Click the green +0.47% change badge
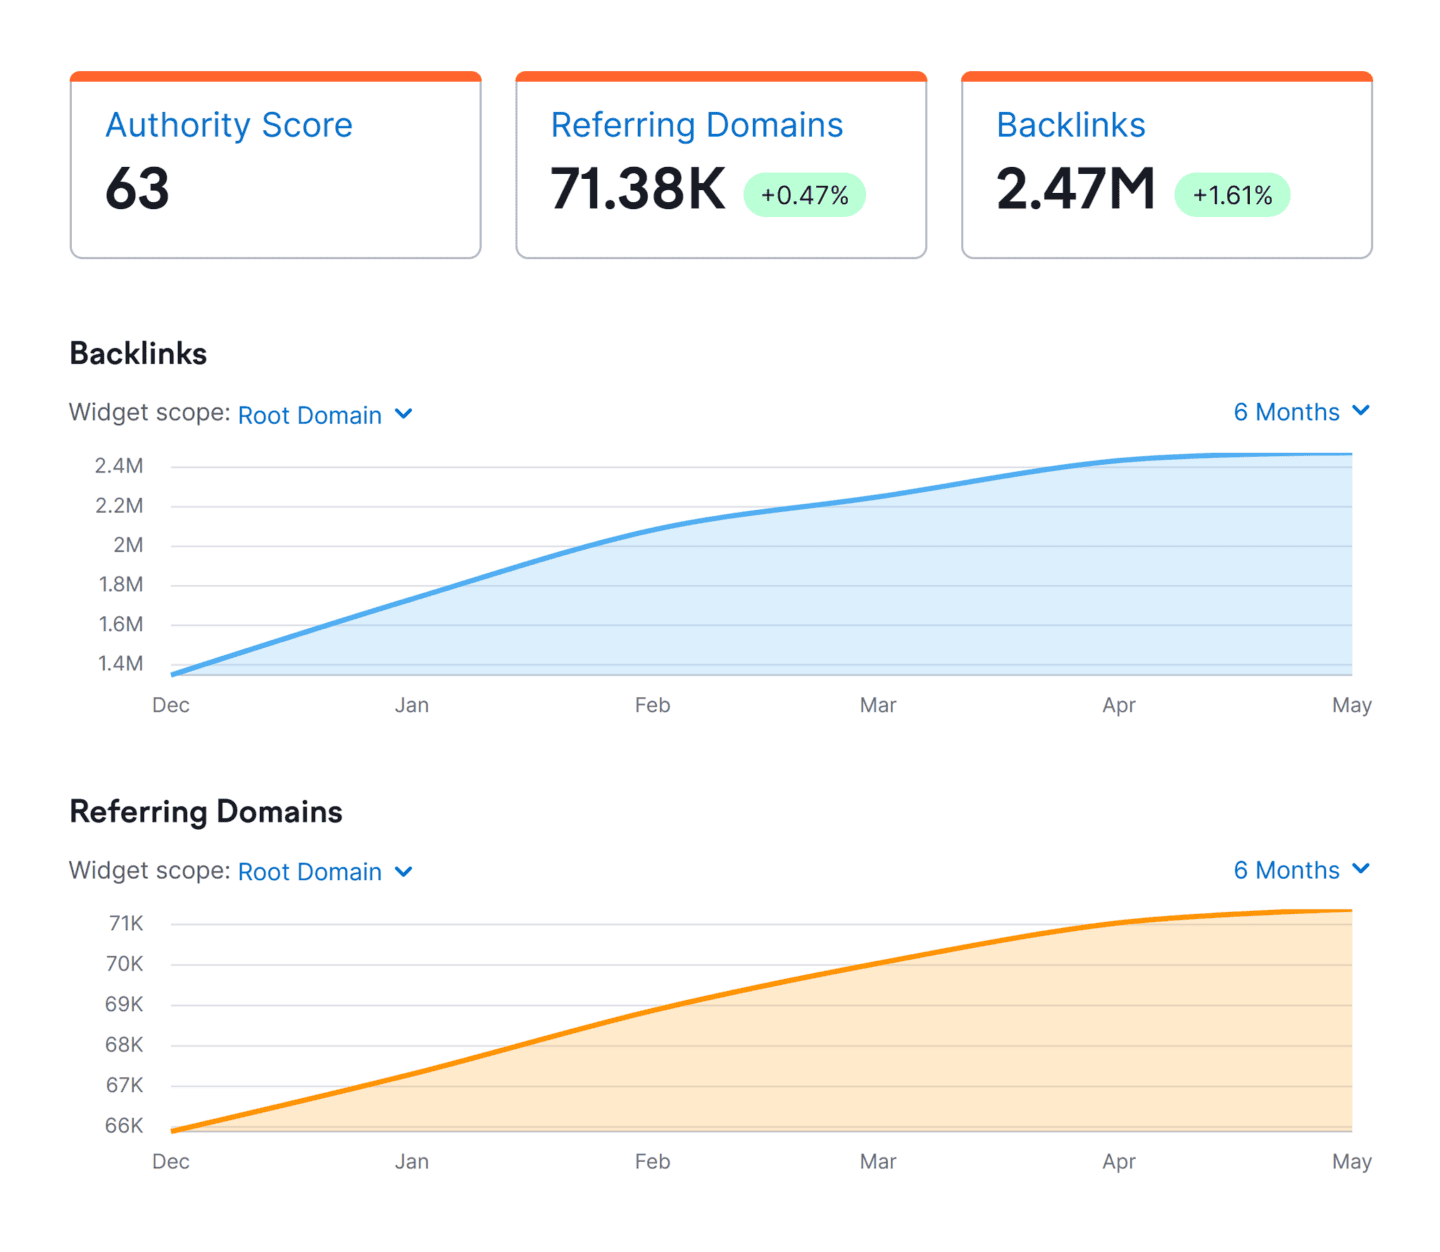This screenshot has width=1440, height=1252. point(804,194)
